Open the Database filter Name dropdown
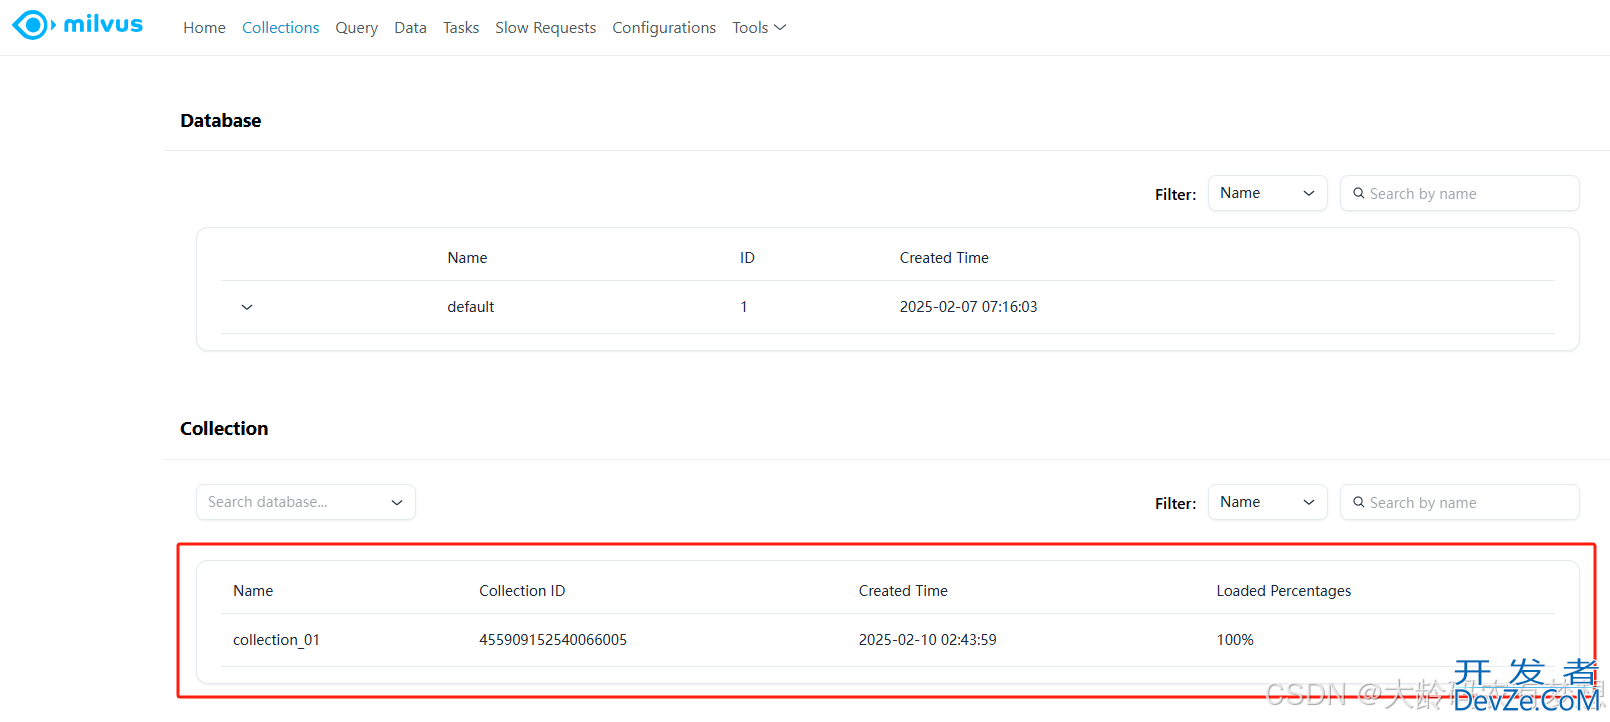 click(x=1267, y=193)
